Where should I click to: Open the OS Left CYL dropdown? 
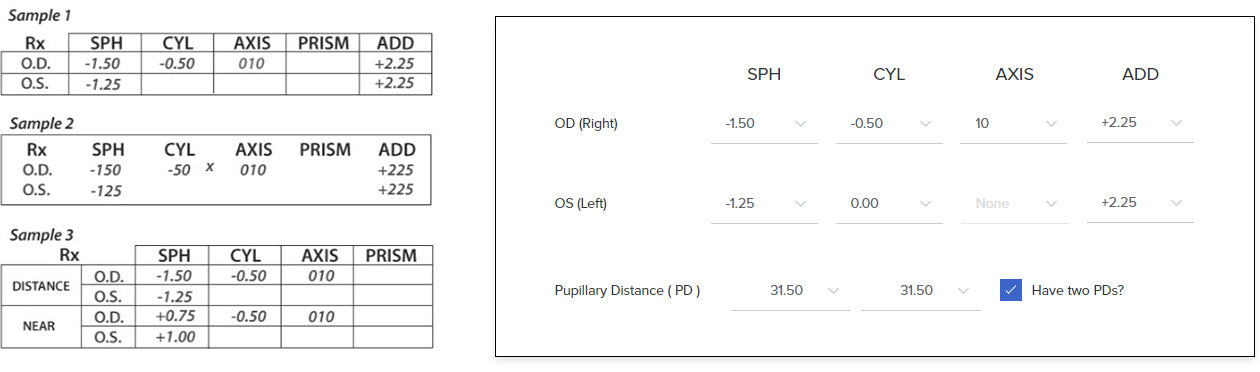[x=889, y=203]
